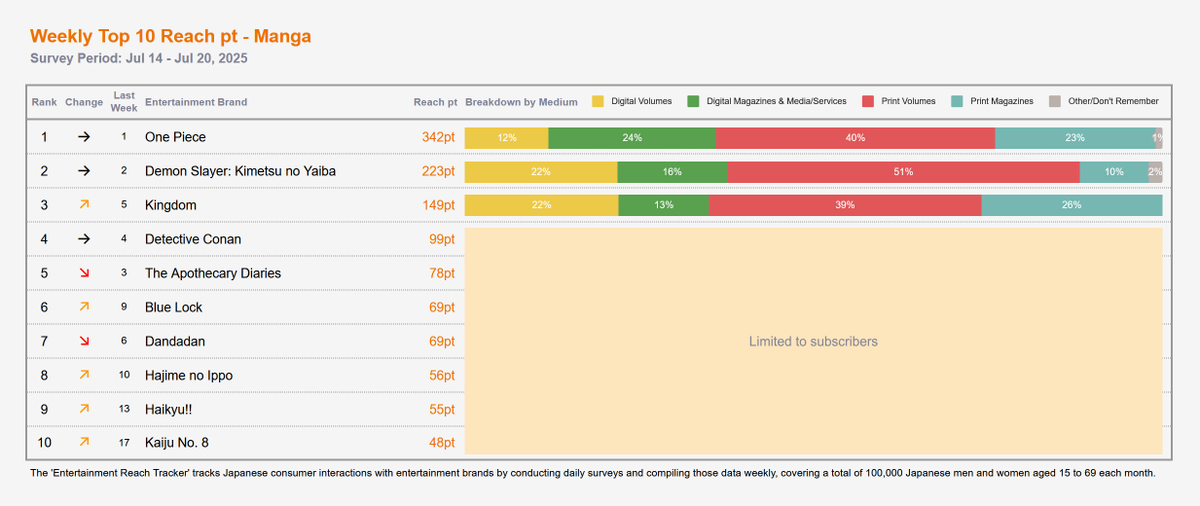Click the steady arrow for Demon Slayer row

[x=84, y=171]
